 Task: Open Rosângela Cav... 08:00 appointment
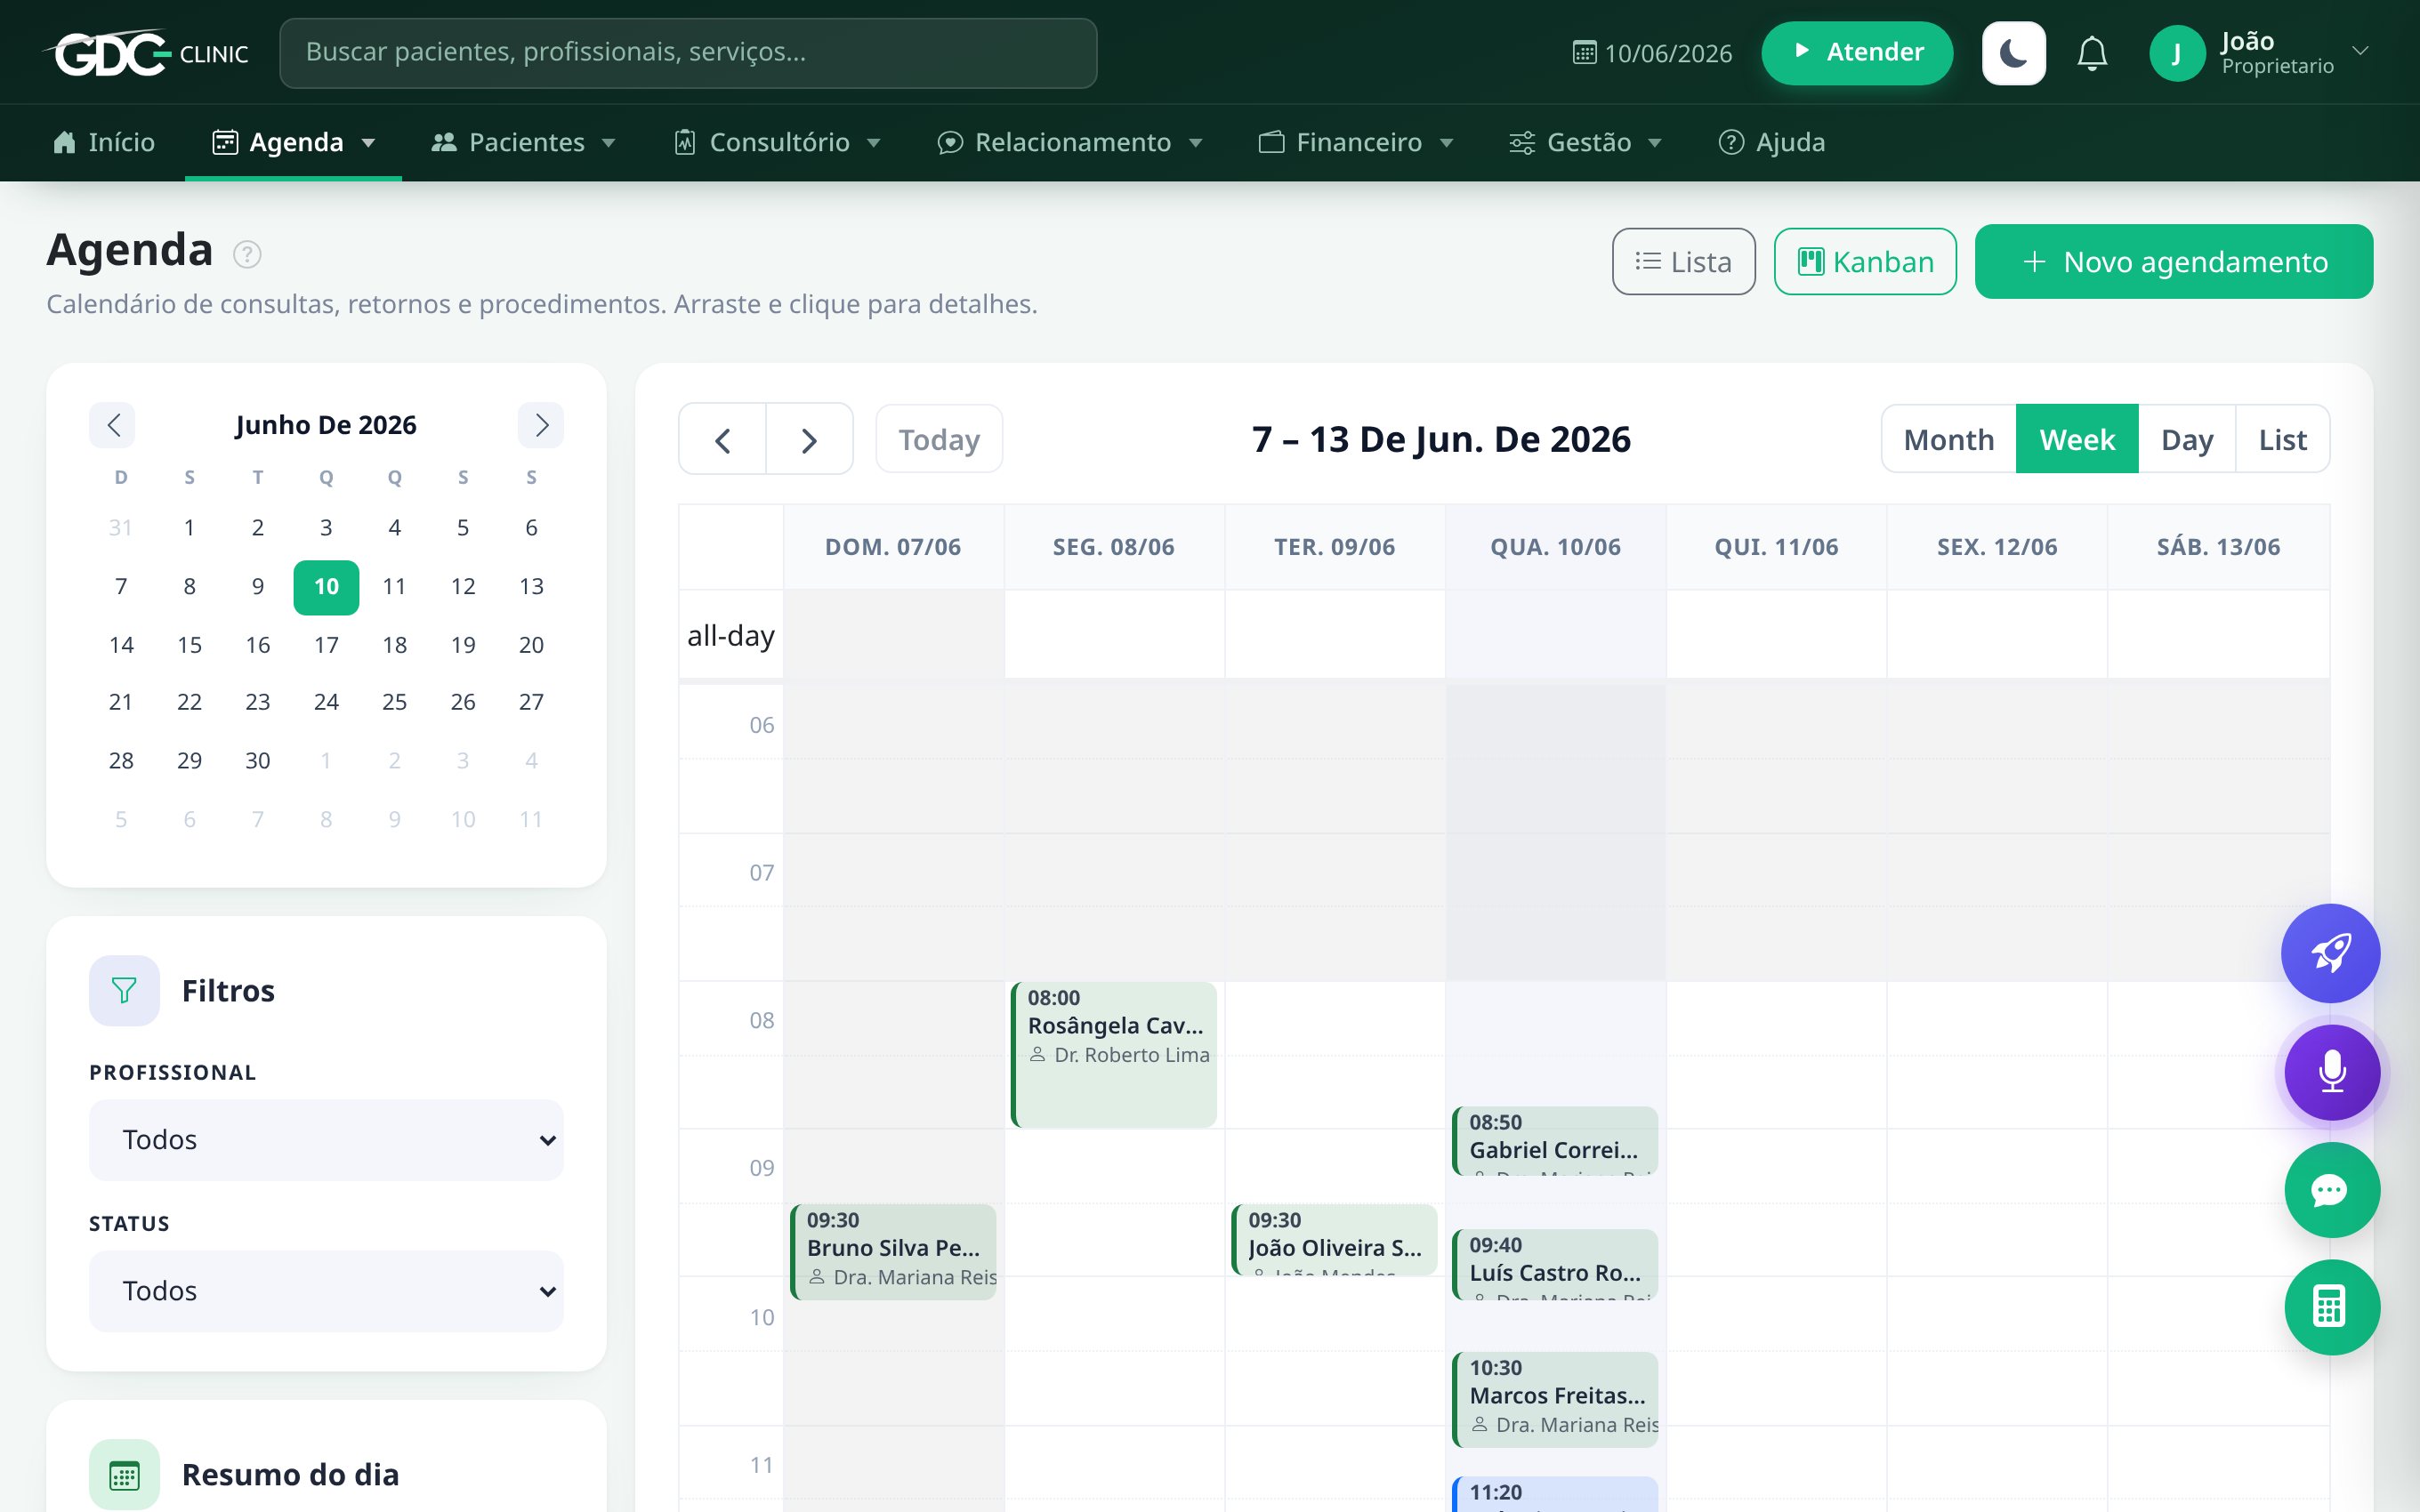click(x=1114, y=1054)
